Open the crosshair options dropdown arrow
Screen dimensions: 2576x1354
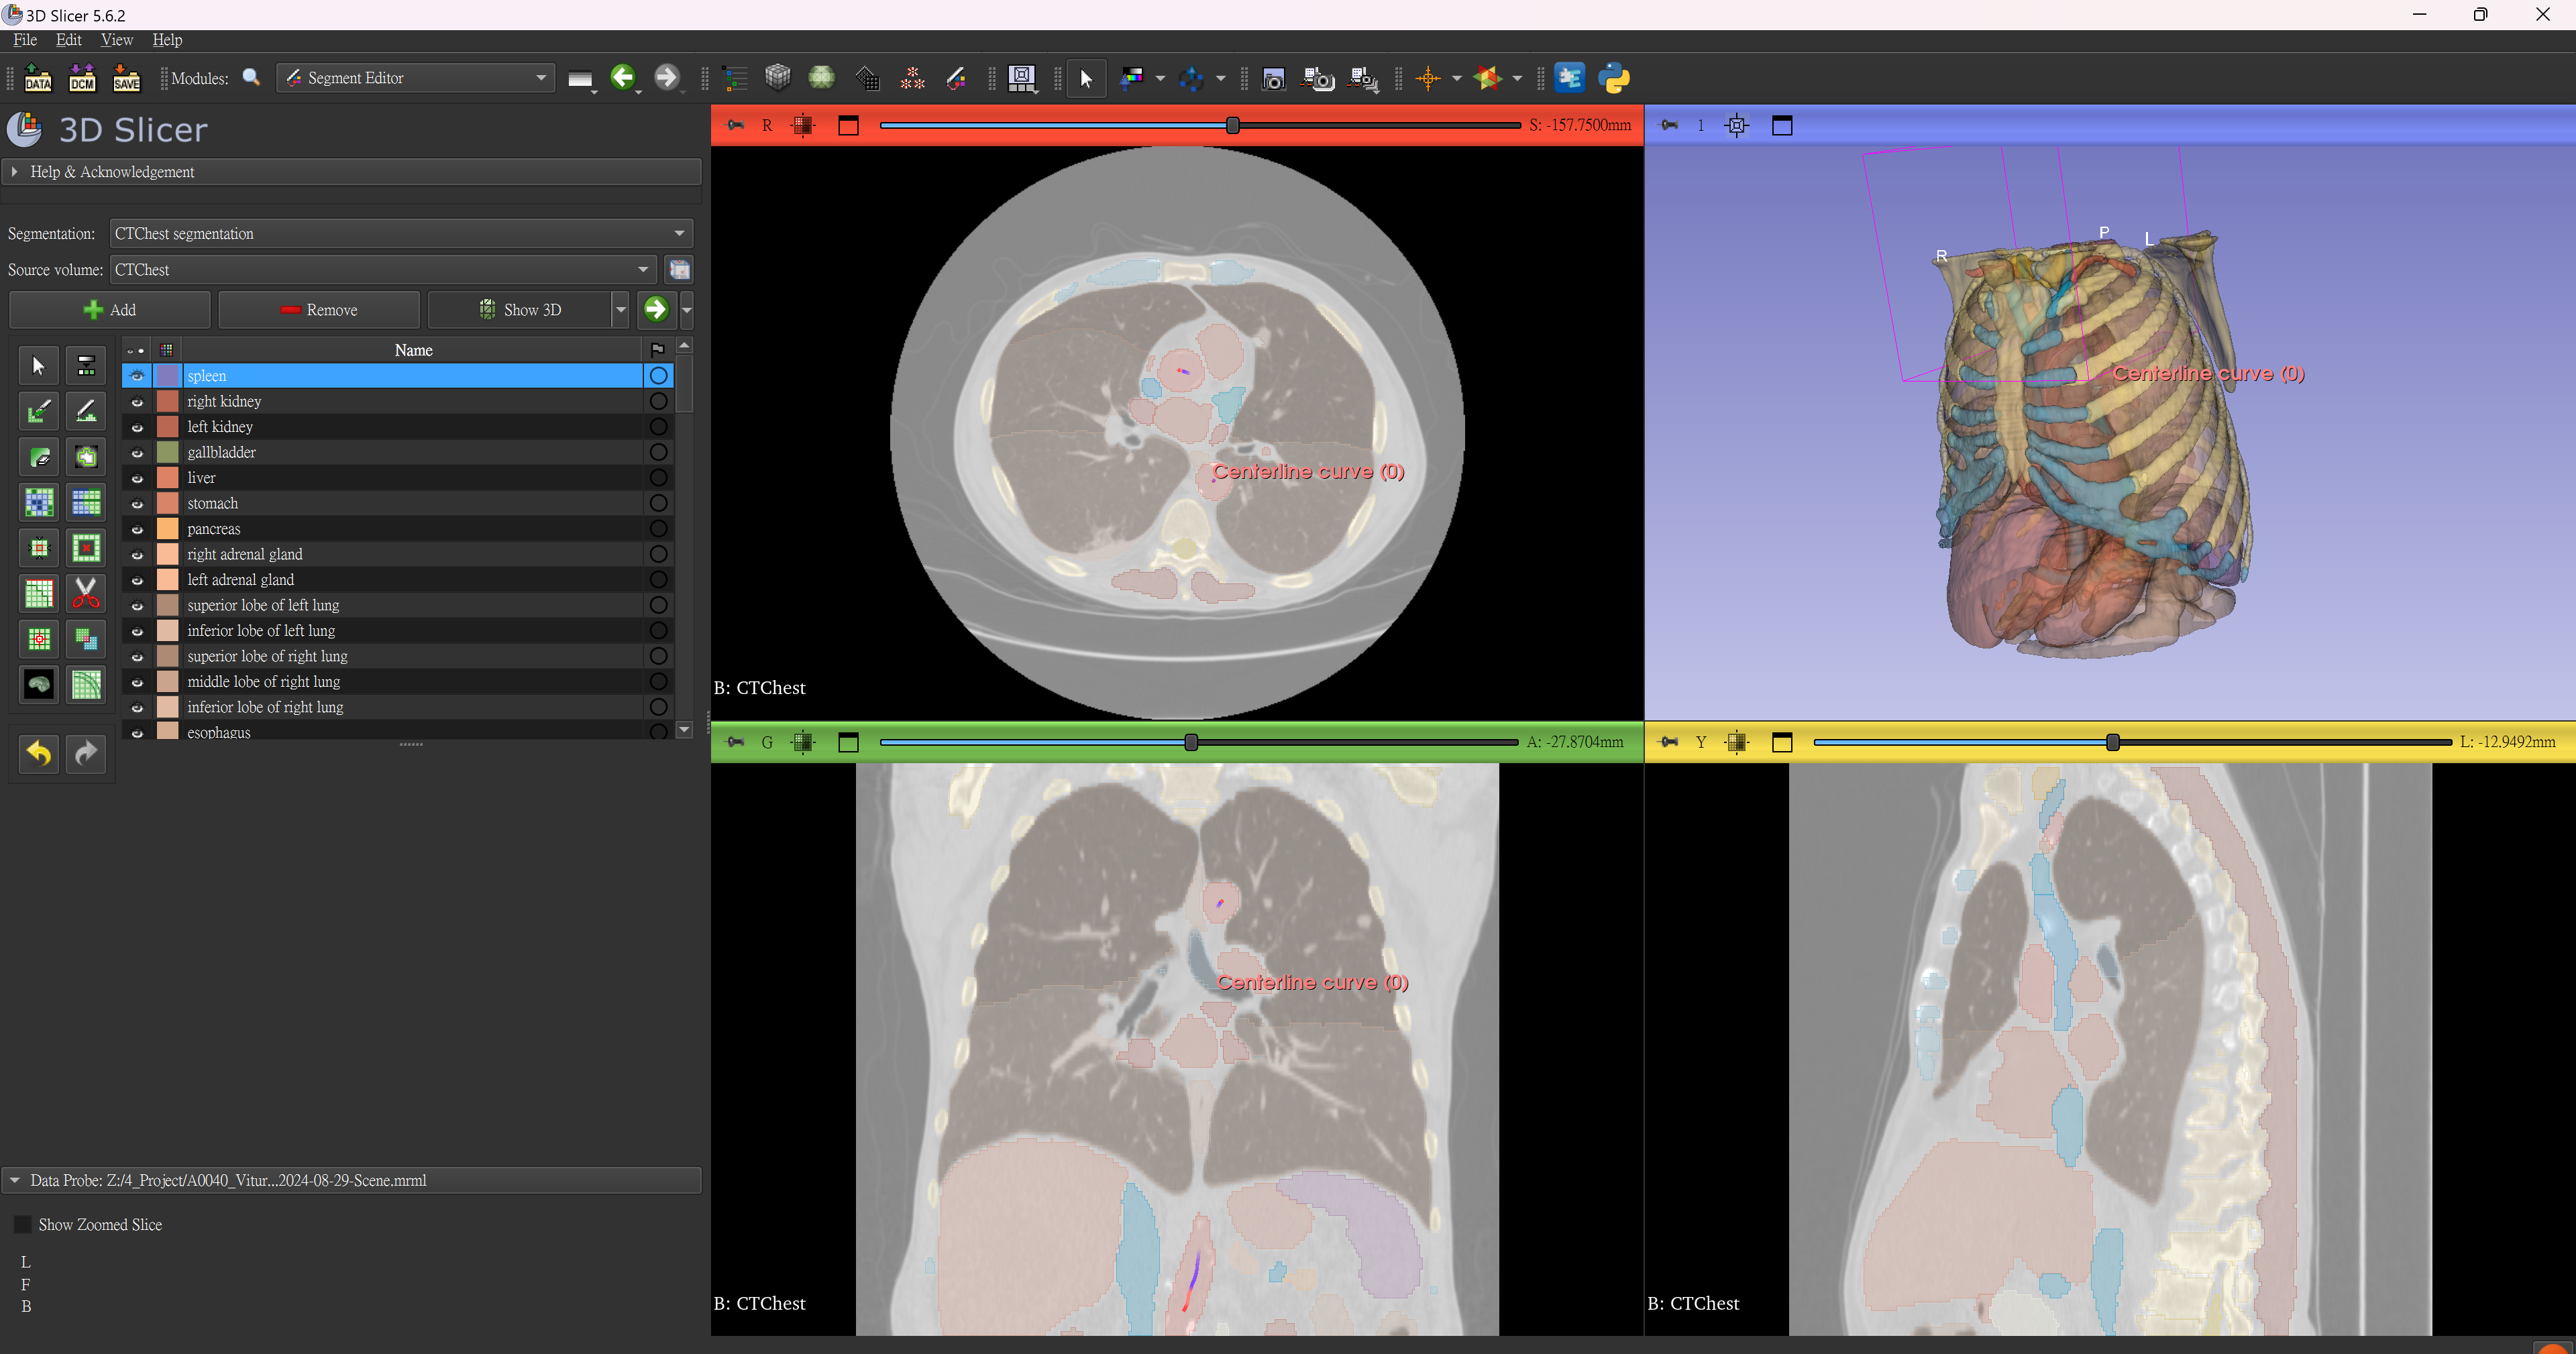1456,78
